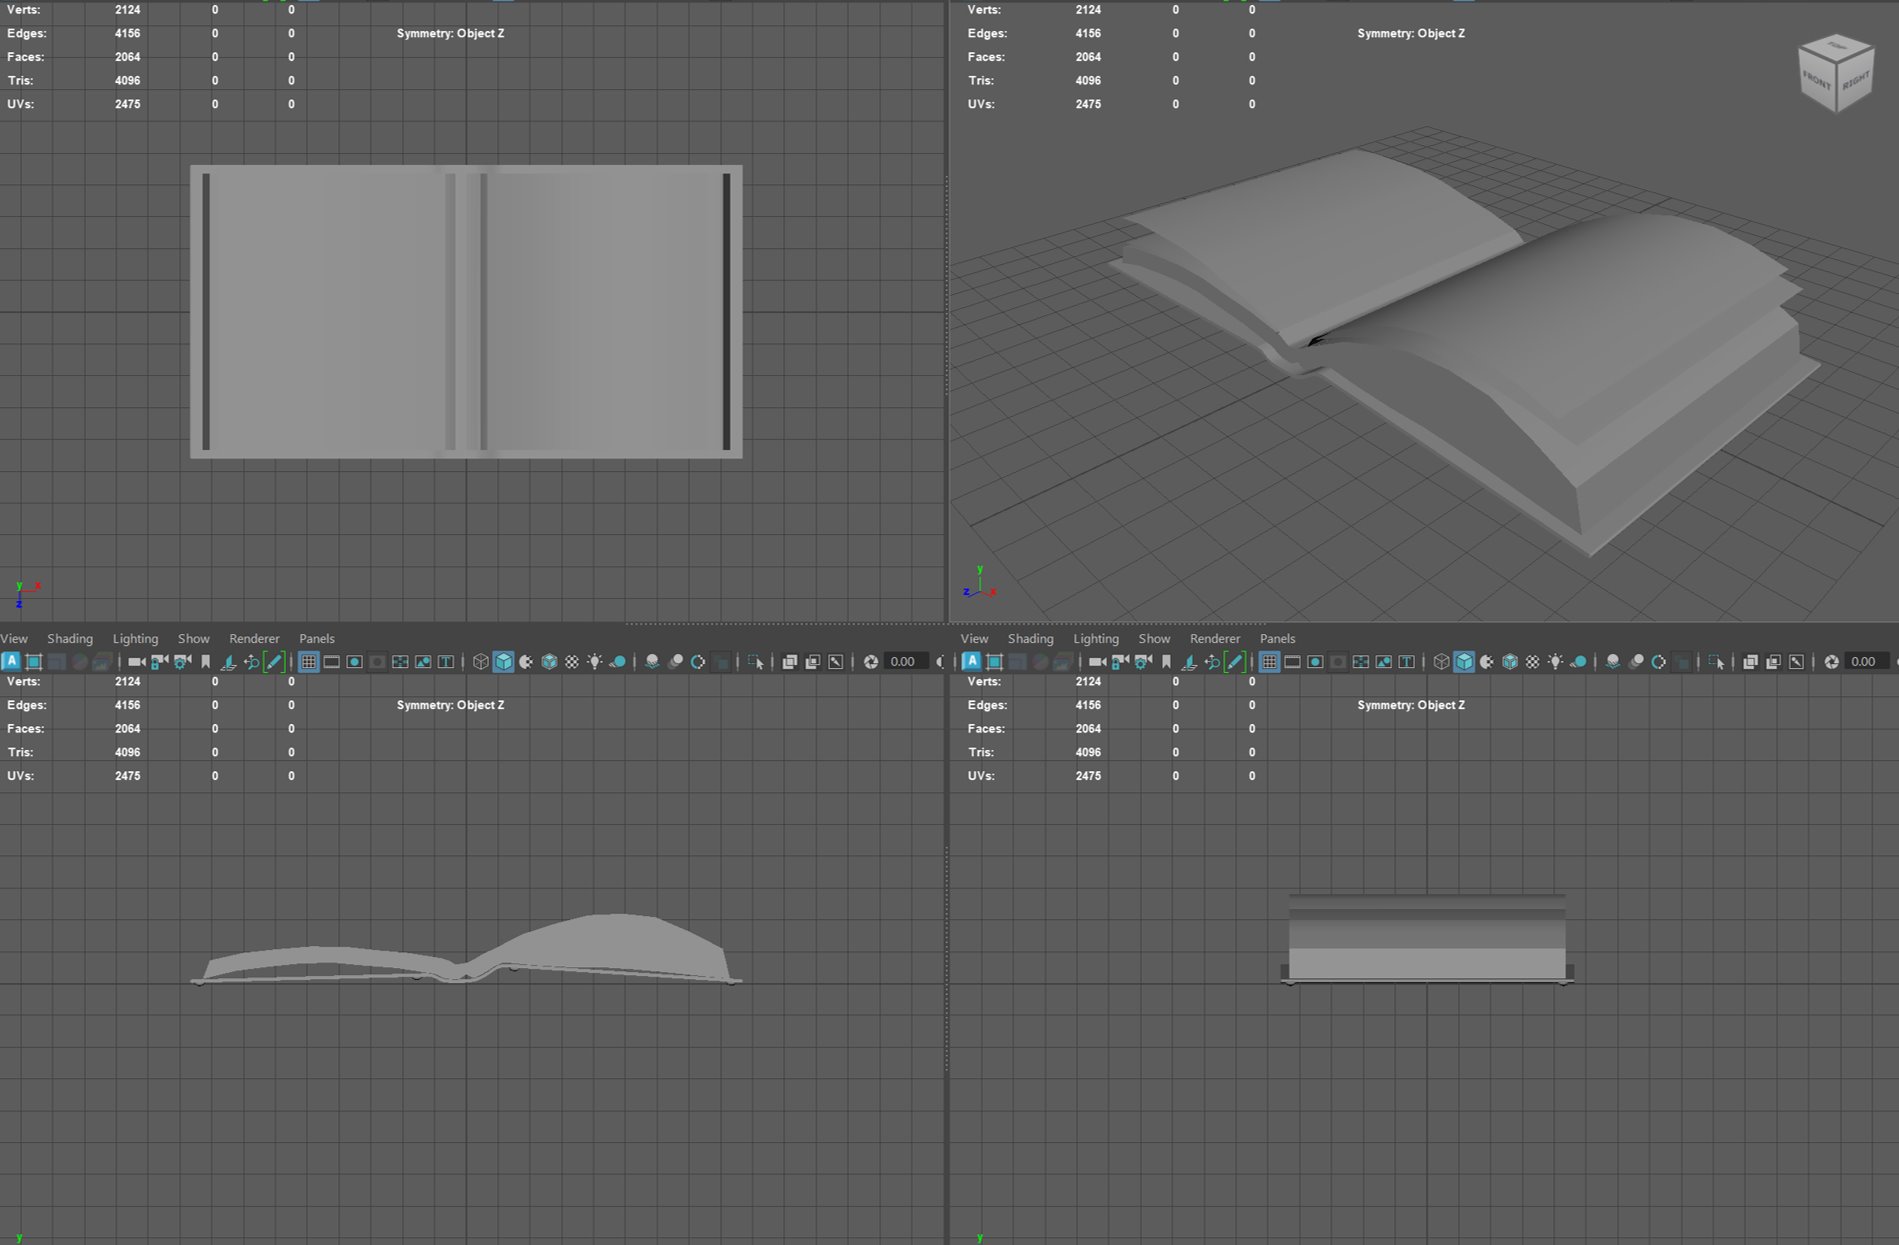Click Bookmarks icon in bottom-left viewport toolbar
The image size is (1899, 1245).
[x=206, y=662]
